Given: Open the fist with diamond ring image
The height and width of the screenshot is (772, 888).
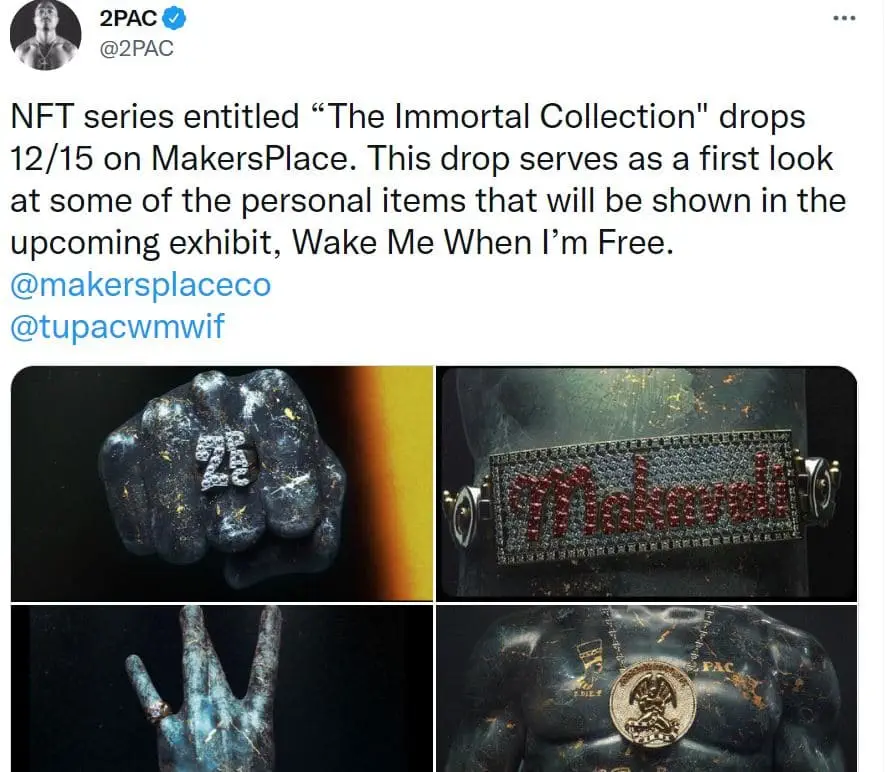Looking at the screenshot, I should 222,483.
